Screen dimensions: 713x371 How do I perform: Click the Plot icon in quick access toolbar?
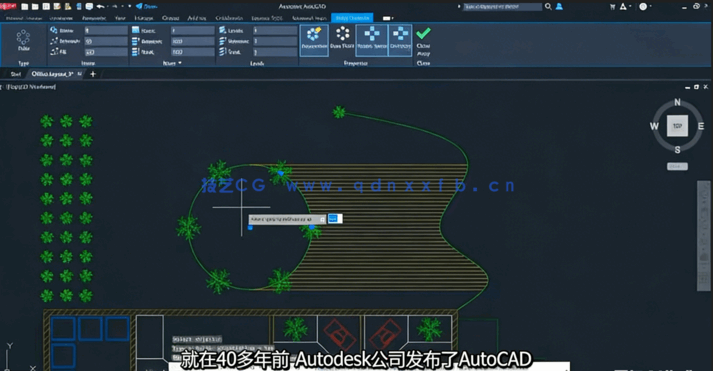tap(89, 6)
